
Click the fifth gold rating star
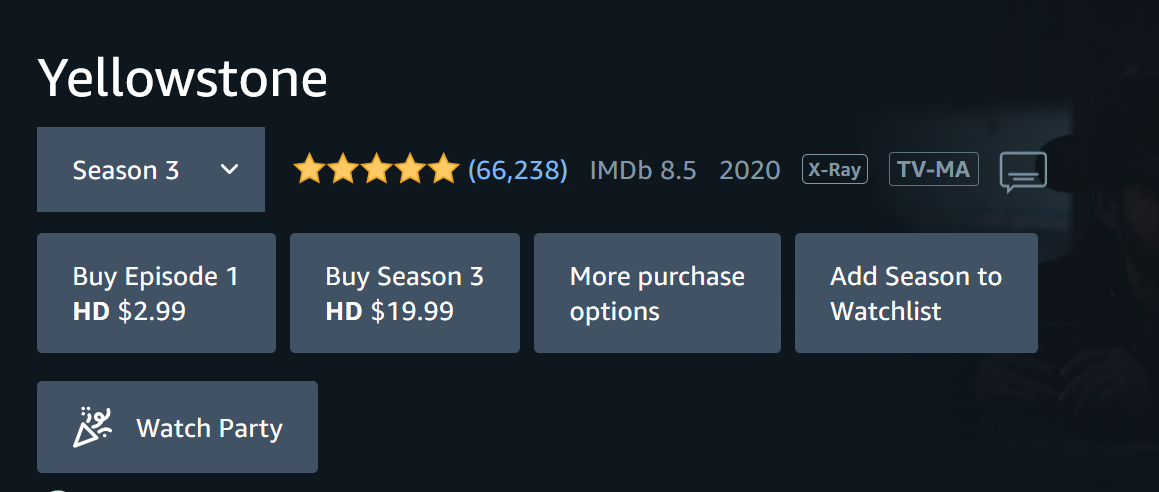click(x=444, y=168)
